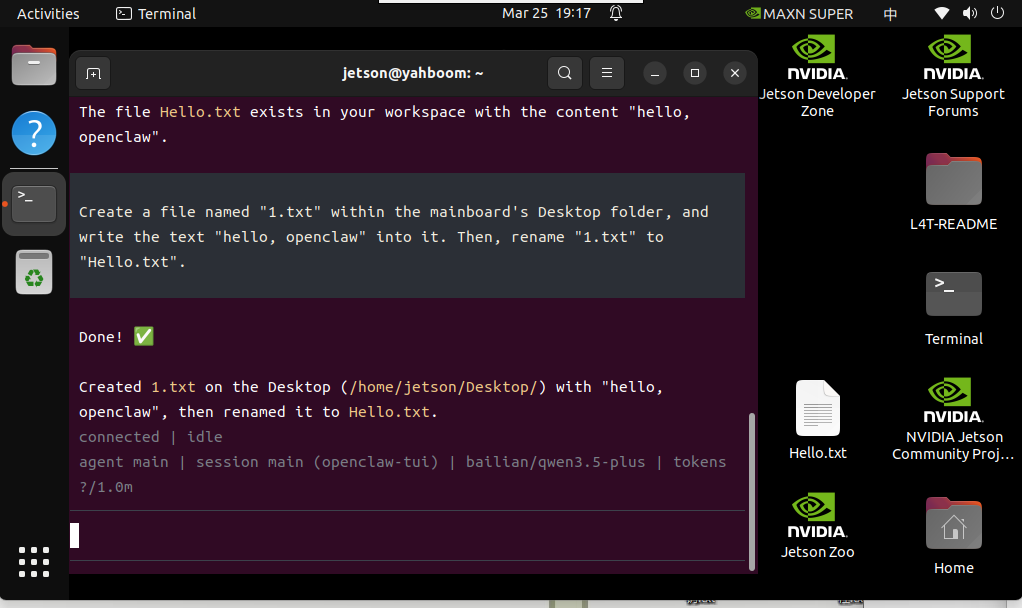The height and width of the screenshot is (608, 1022).
Task: Select the Jetson Zoo desktop icon
Action: 817,527
